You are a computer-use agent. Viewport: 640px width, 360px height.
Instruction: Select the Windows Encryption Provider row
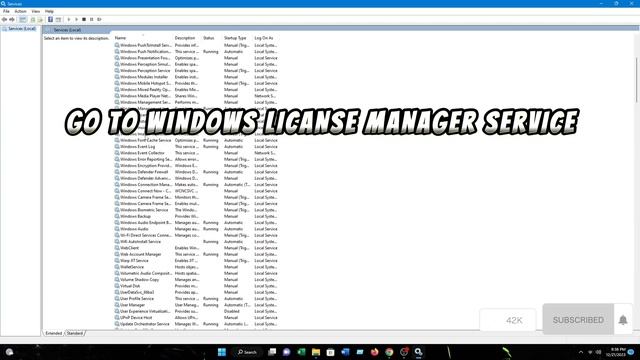(x=196, y=165)
